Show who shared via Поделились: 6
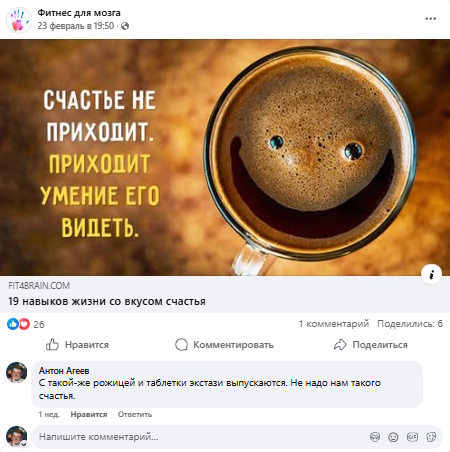Viewport: 450px width, 452px height. (x=410, y=324)
